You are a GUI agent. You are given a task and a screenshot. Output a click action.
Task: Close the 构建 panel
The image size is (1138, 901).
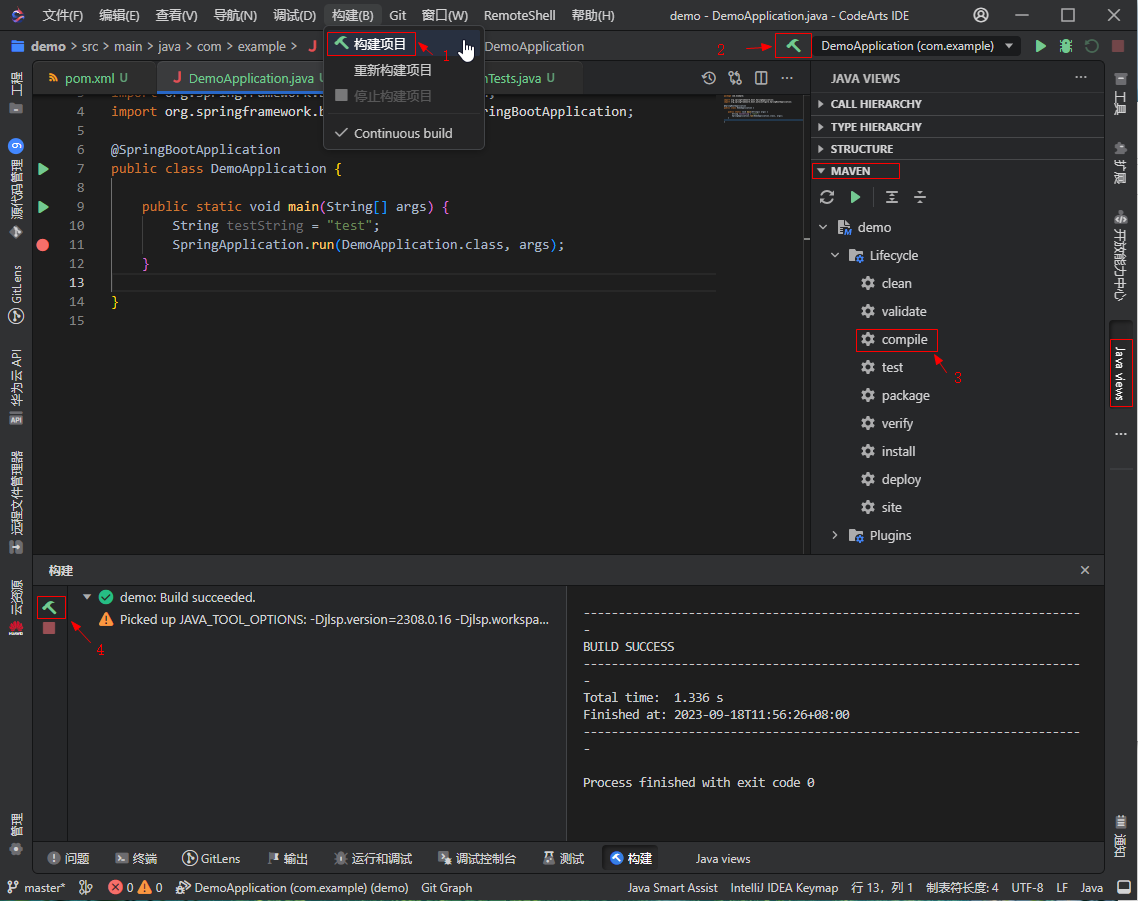[1085, 570]
